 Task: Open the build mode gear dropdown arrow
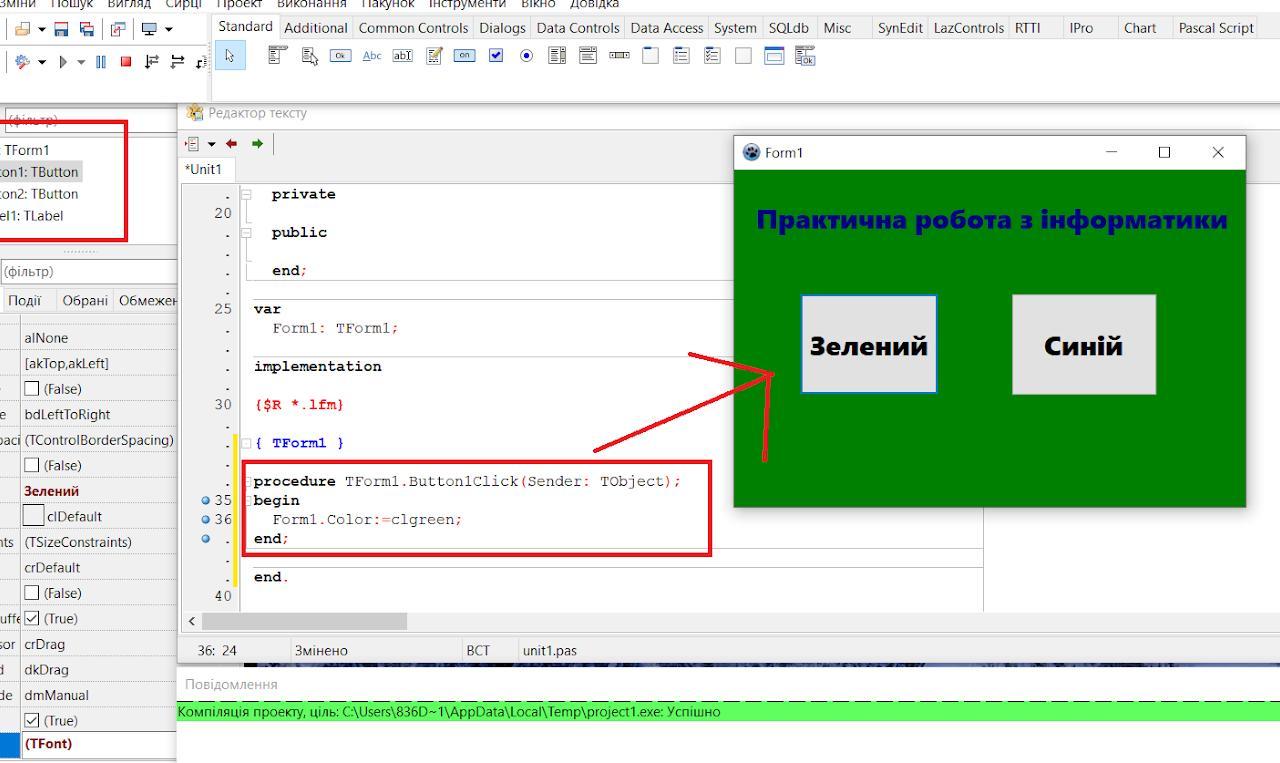(x=42, y=62)
